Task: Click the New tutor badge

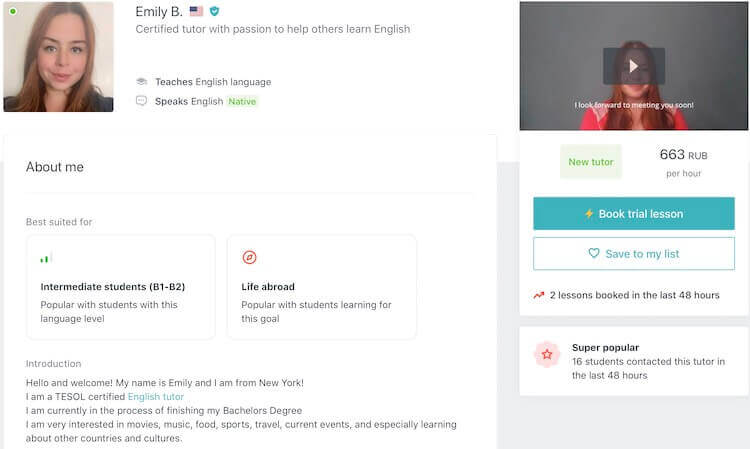Action: [591, 162]
